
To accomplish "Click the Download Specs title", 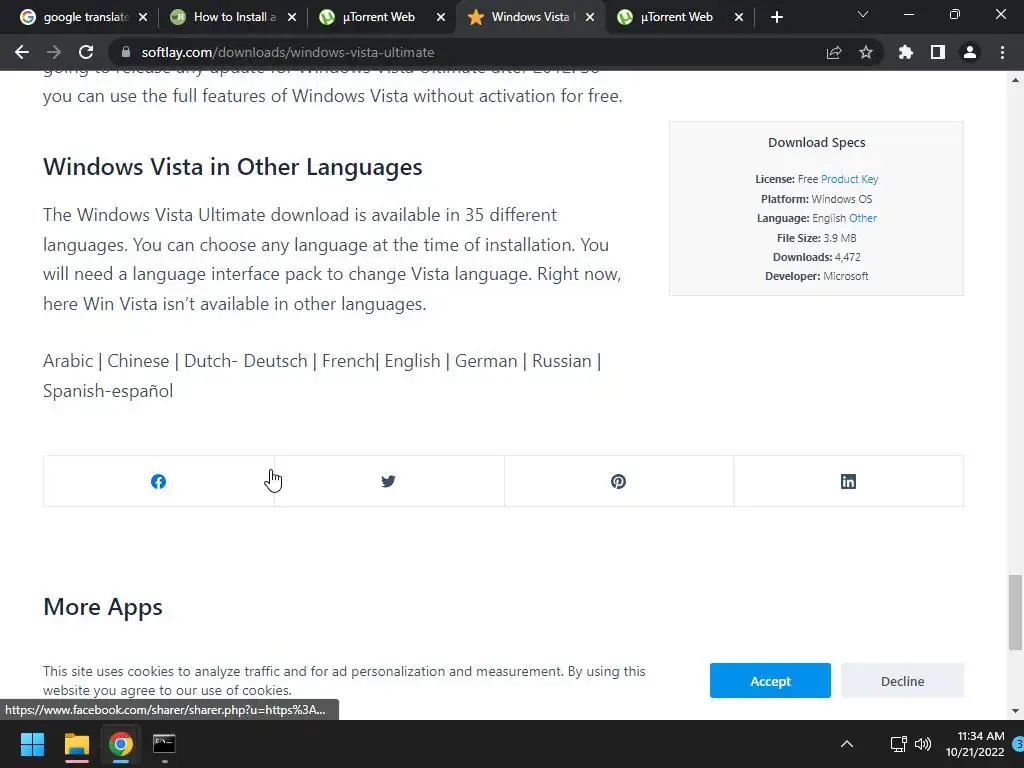I will pyautogui.click(x=816, y=142).
